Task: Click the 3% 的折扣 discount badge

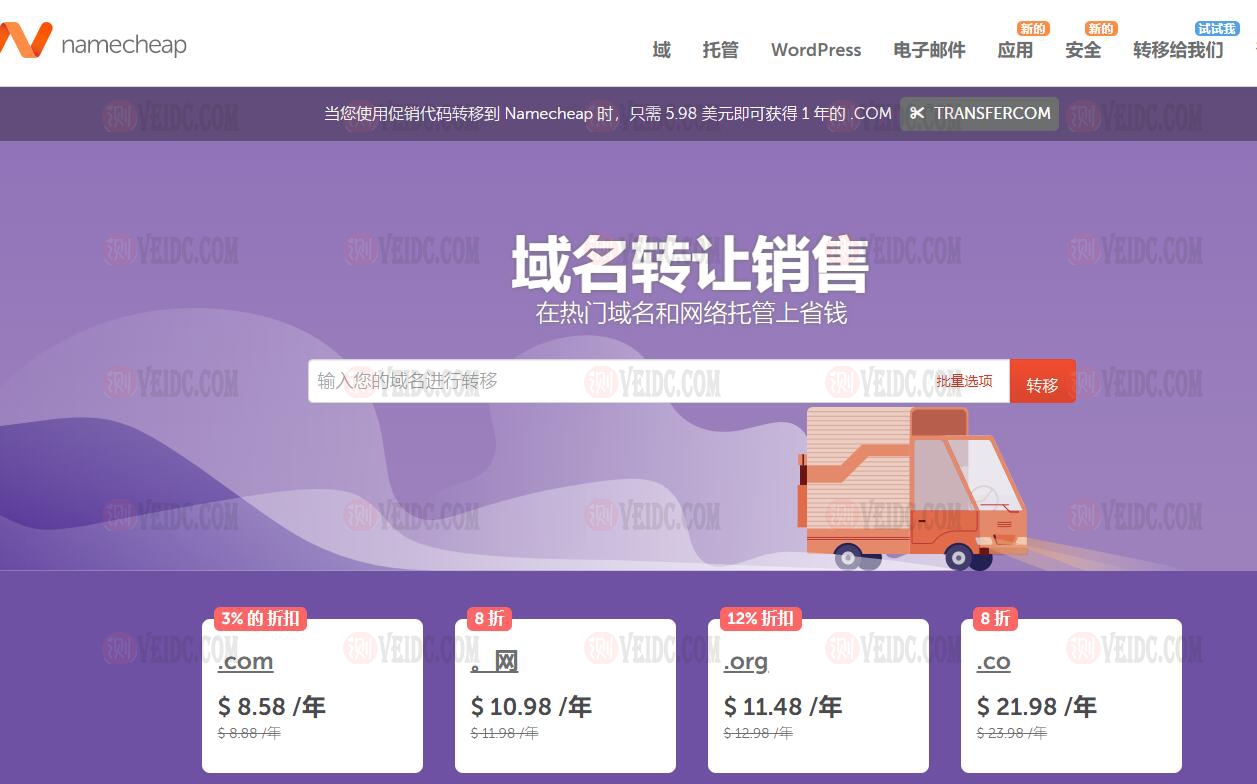Action: pos(260,619)
